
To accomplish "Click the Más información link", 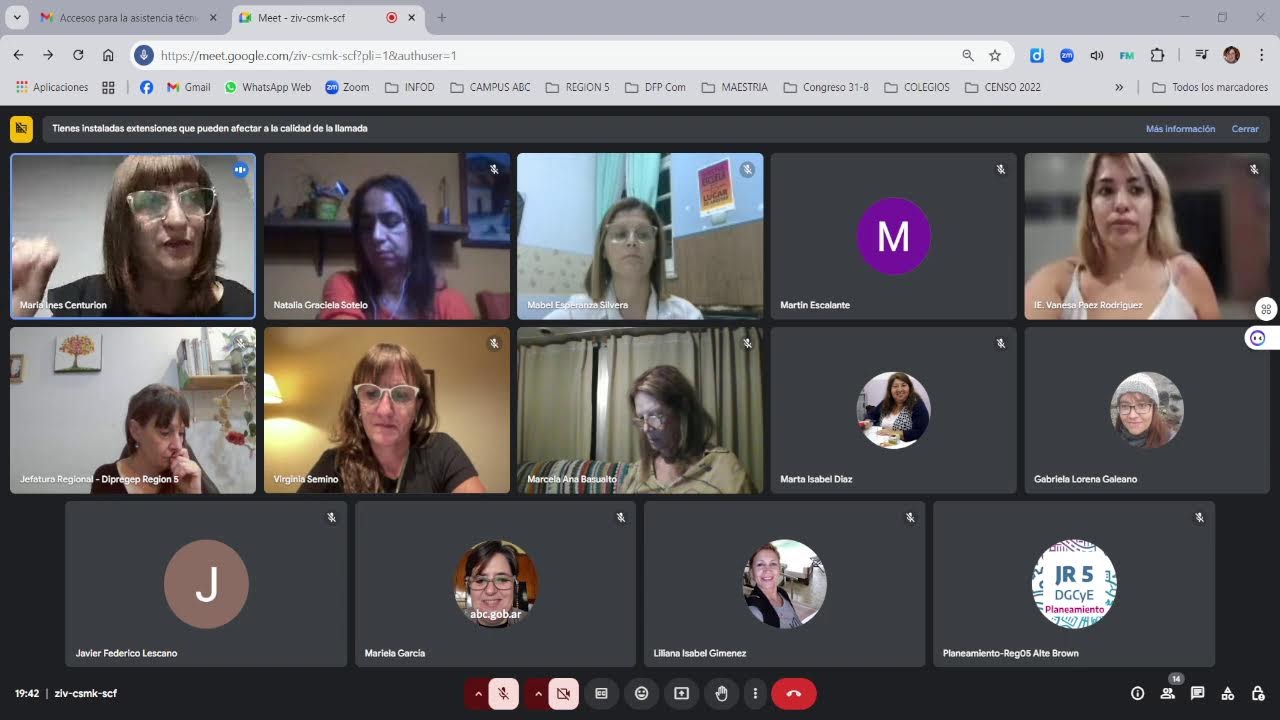I will 1180,129.
